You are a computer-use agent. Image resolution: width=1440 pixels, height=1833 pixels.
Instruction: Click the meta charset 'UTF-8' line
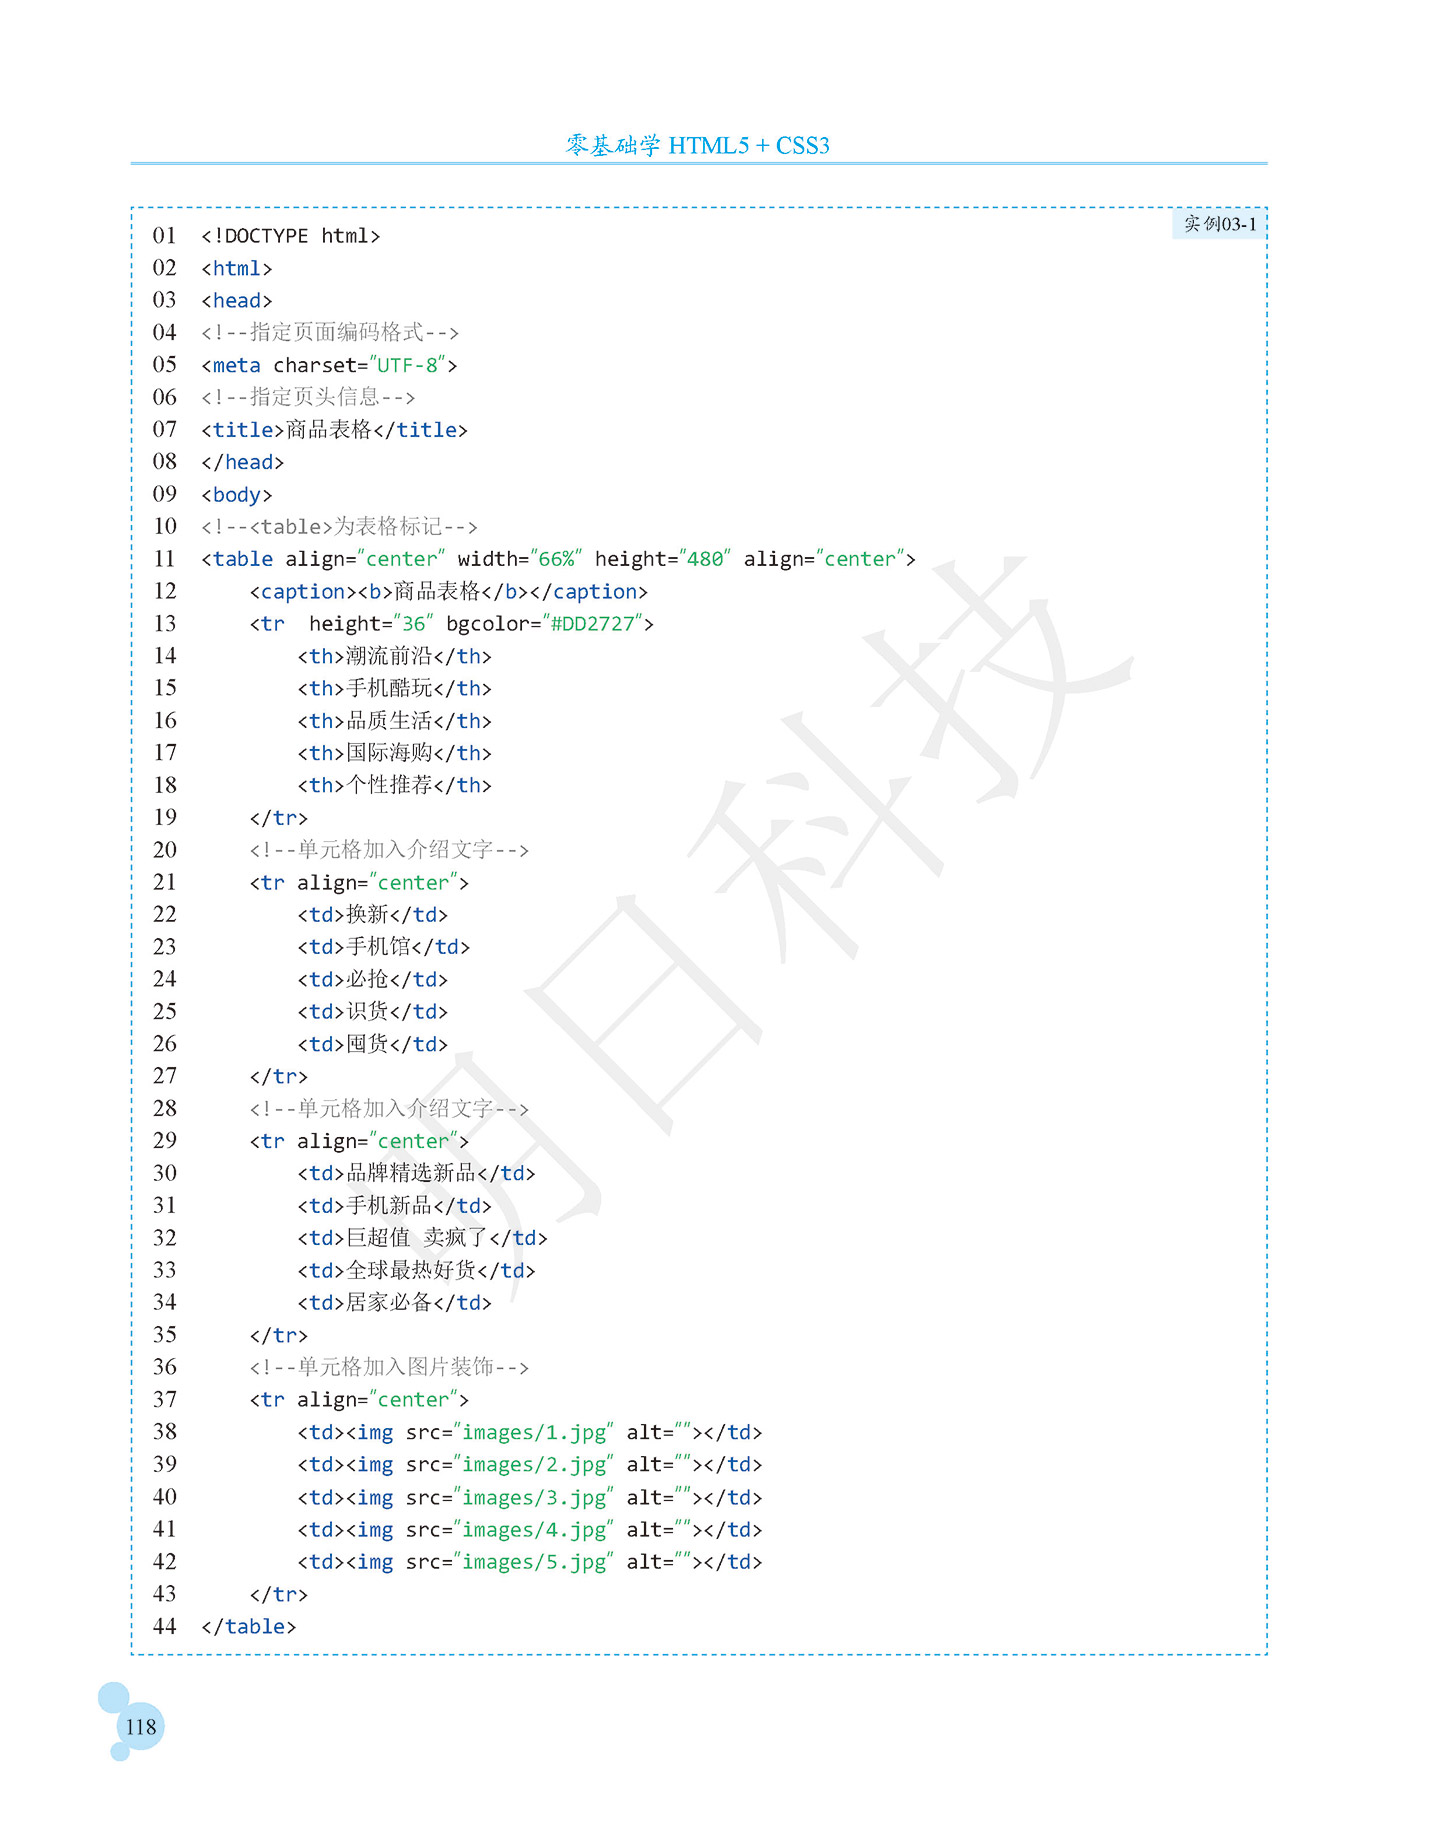coord(329,365)
